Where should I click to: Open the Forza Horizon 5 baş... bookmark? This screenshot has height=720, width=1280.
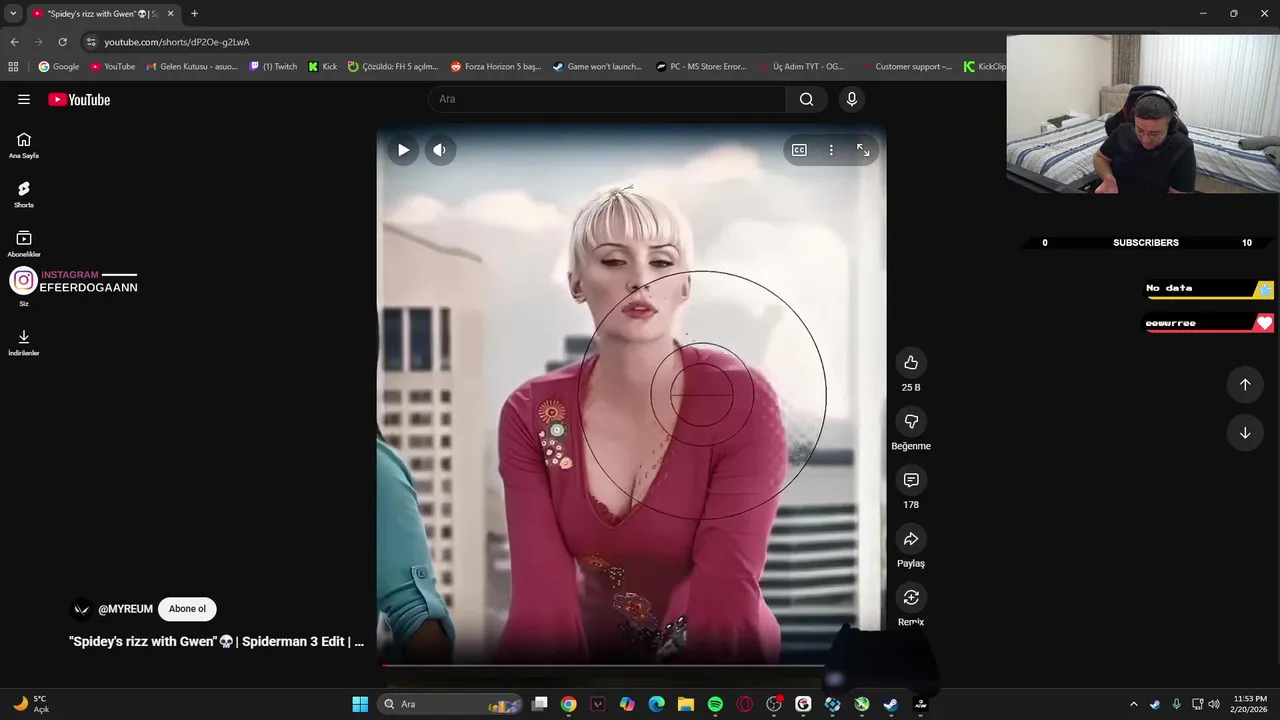click(496, 67)
